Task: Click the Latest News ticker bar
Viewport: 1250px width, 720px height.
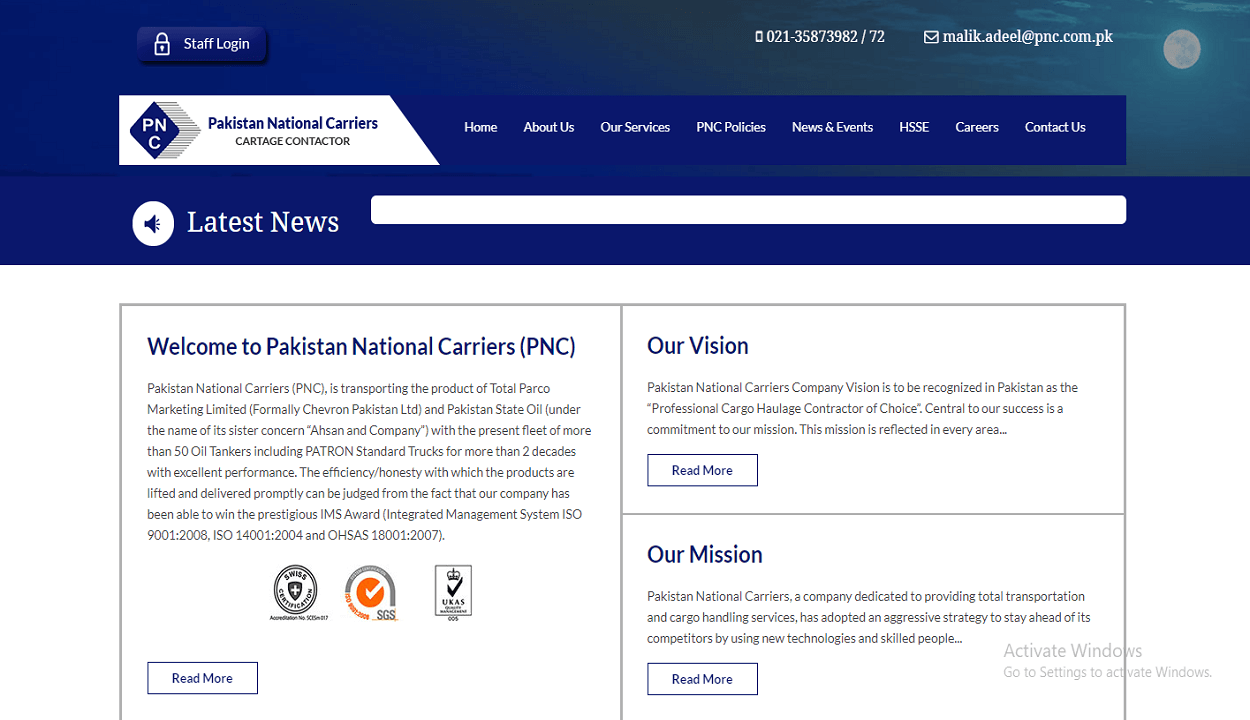Action: click(748, 210)
